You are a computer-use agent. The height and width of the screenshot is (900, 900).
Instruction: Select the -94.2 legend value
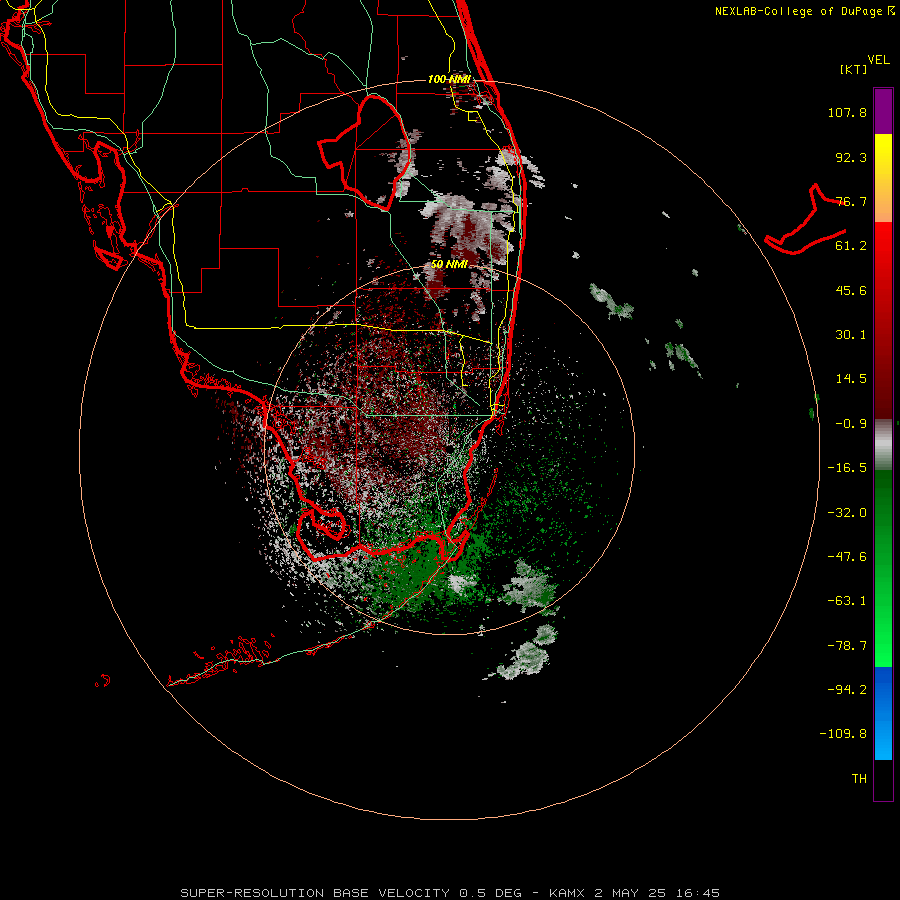coord(847,689)
